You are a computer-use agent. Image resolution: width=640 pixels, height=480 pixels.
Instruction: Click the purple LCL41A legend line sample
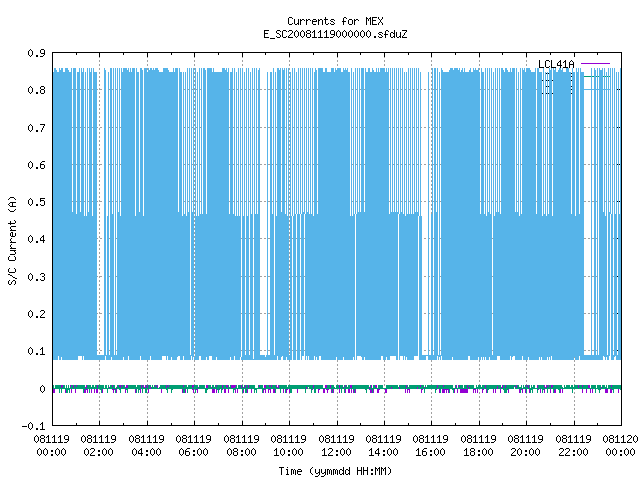coord(596,64)
